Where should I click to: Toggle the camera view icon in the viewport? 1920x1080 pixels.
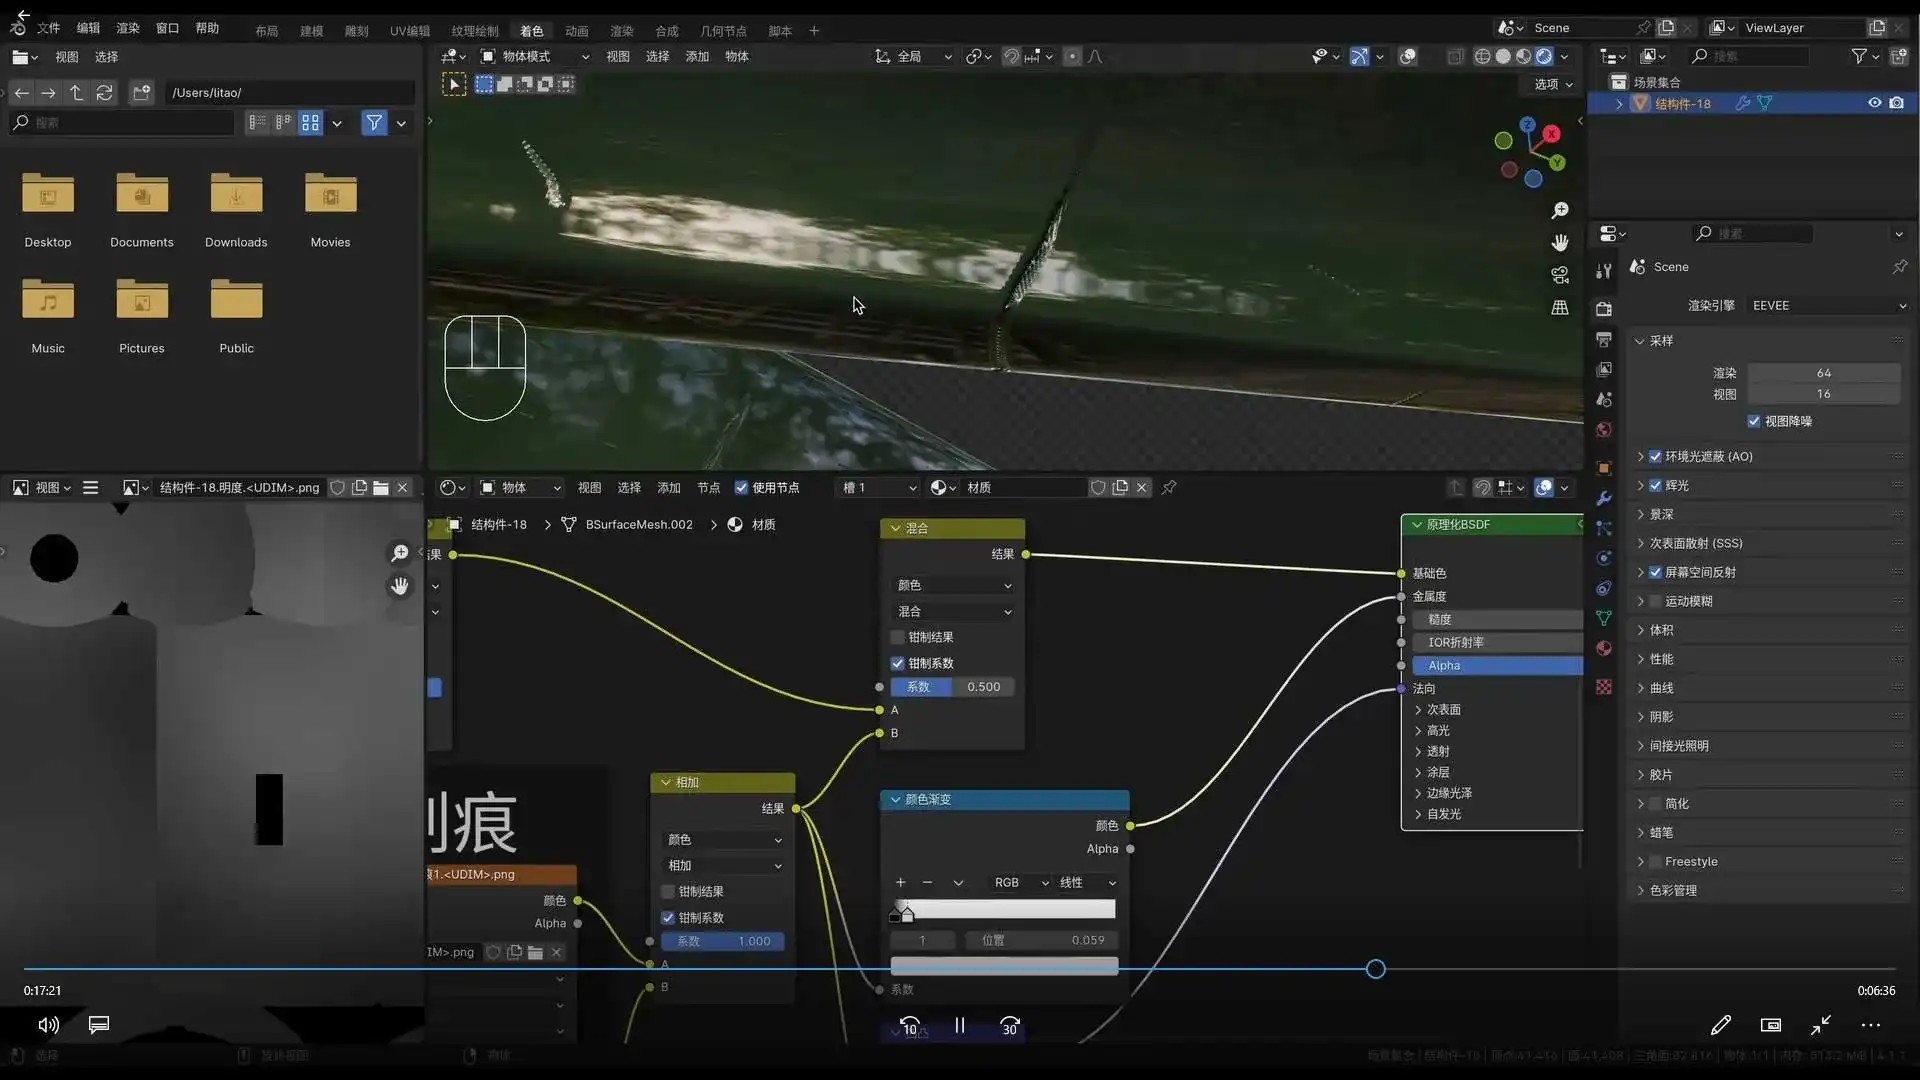(x=1561, y=275)
